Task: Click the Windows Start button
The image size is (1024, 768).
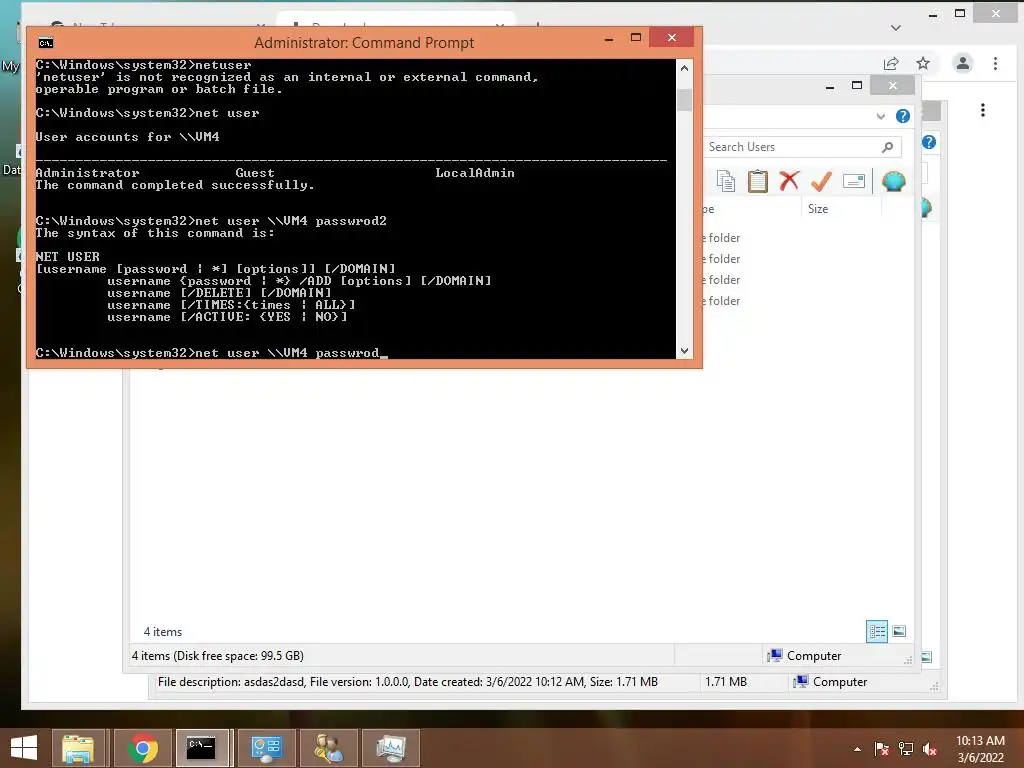Action: click(x=24, y=747)
